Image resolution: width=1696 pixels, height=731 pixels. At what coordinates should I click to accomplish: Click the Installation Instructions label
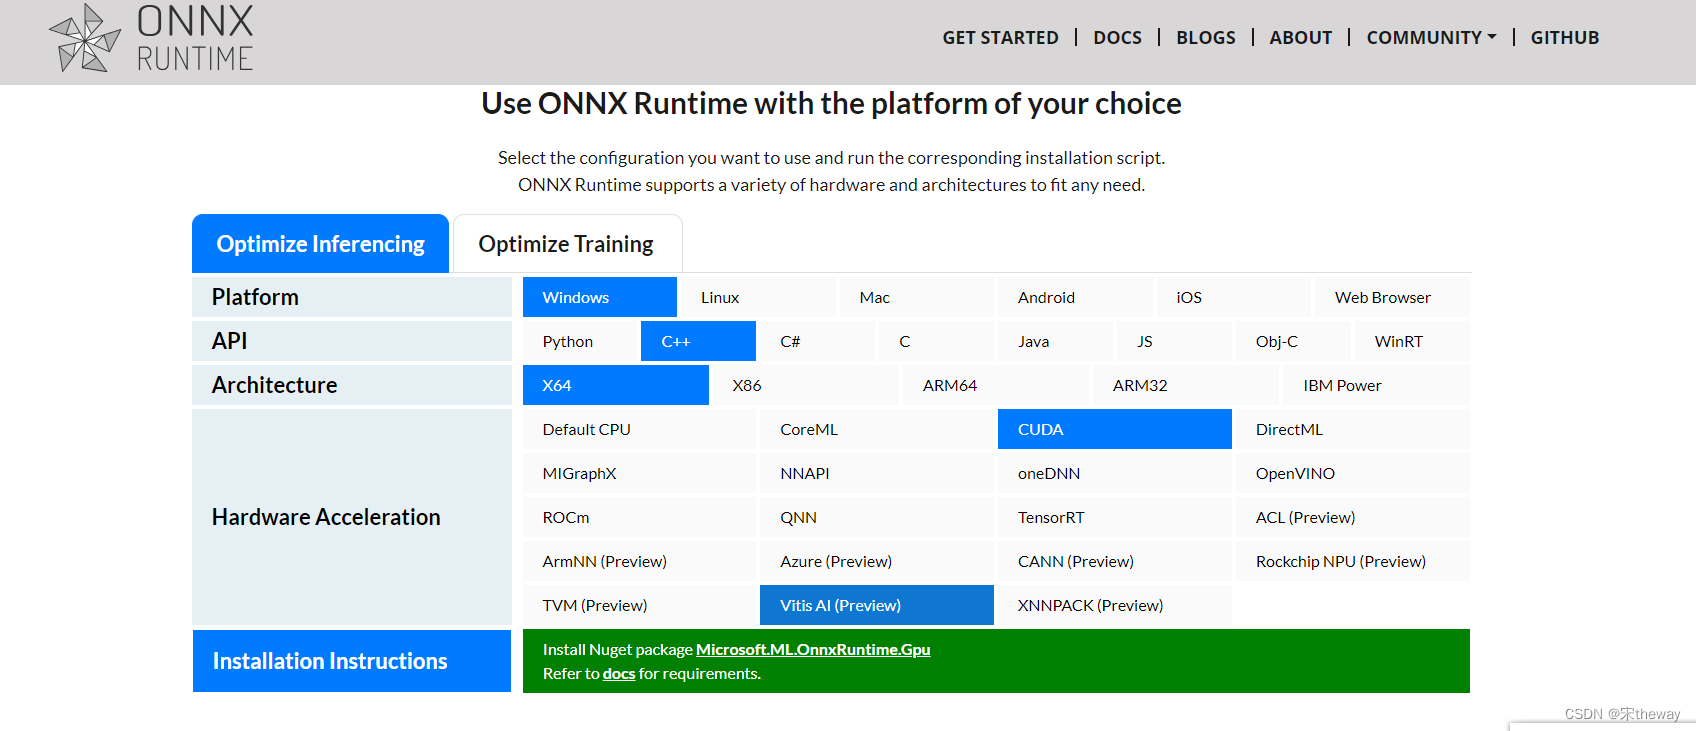tap(352, 661)
